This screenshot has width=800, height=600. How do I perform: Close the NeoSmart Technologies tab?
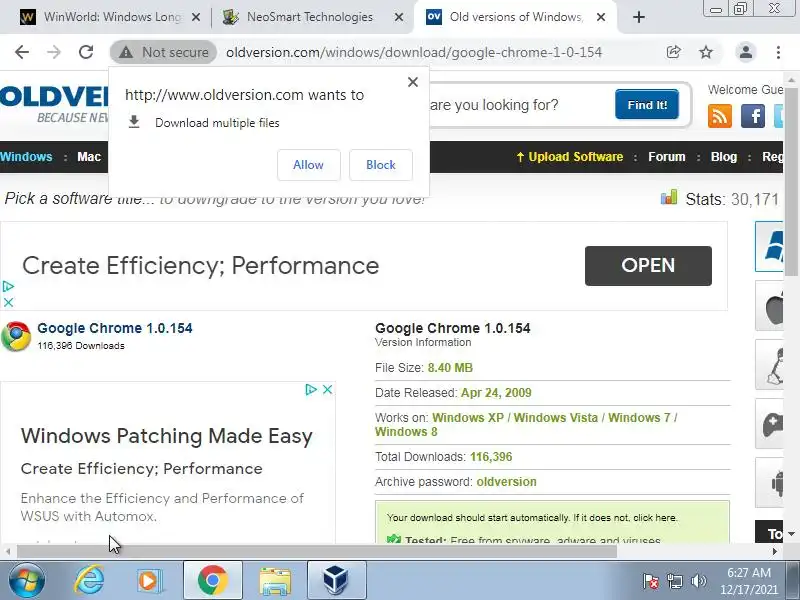(x=399, y=17)
